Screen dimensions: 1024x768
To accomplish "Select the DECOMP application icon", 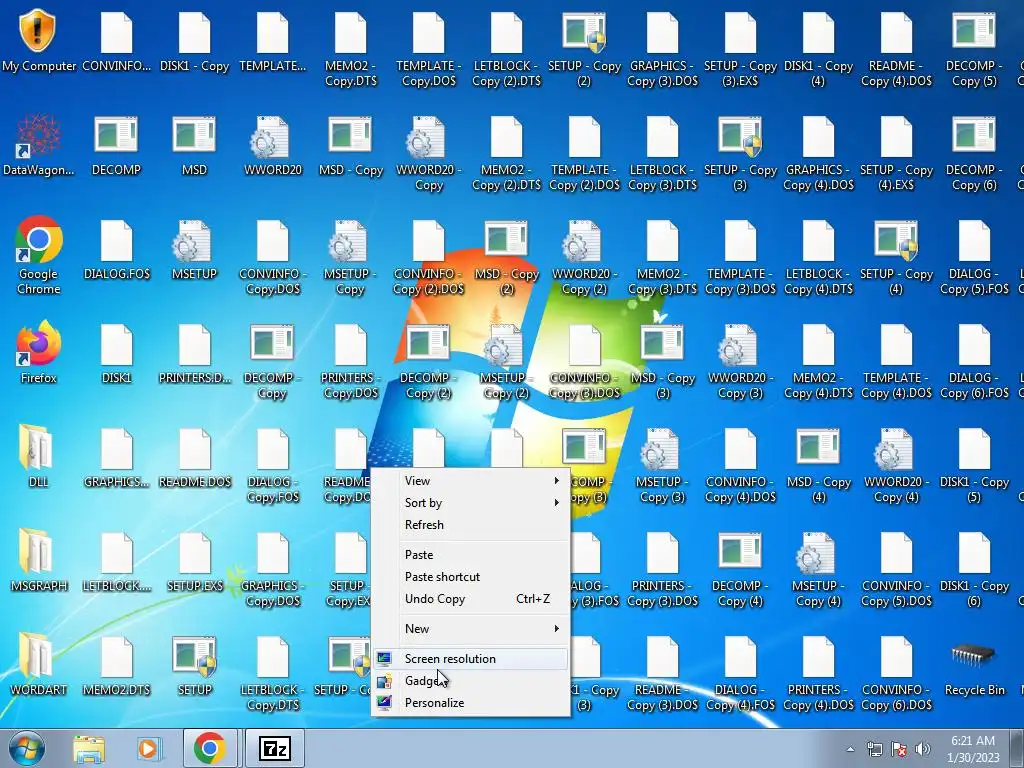I will 116,145.
